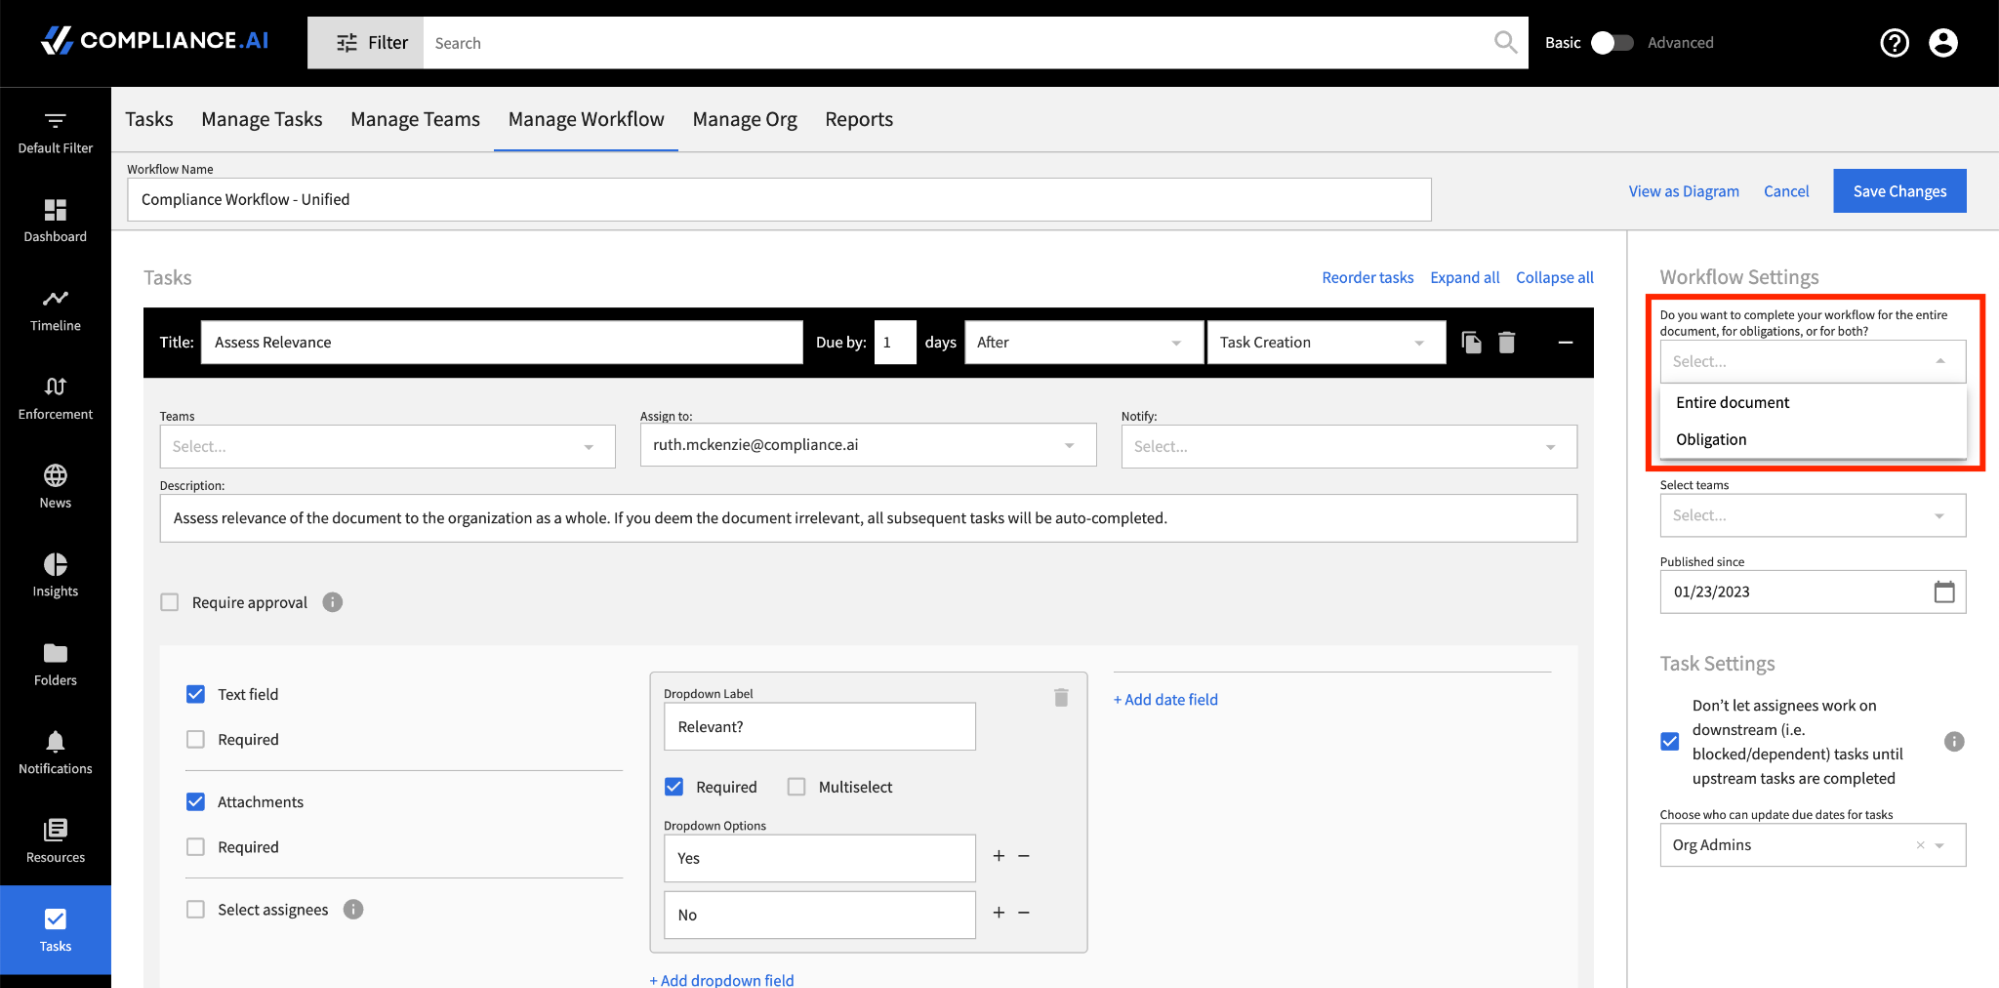The image size is (1999, 988).
Task: Enable the Multiselect checkbox
Action: tap(796, 787)
